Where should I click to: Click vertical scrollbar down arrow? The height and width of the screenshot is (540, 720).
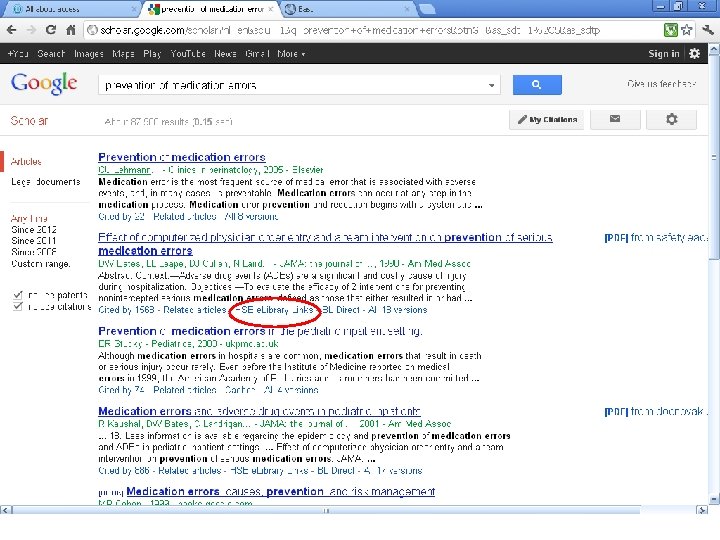click(714, 500)
